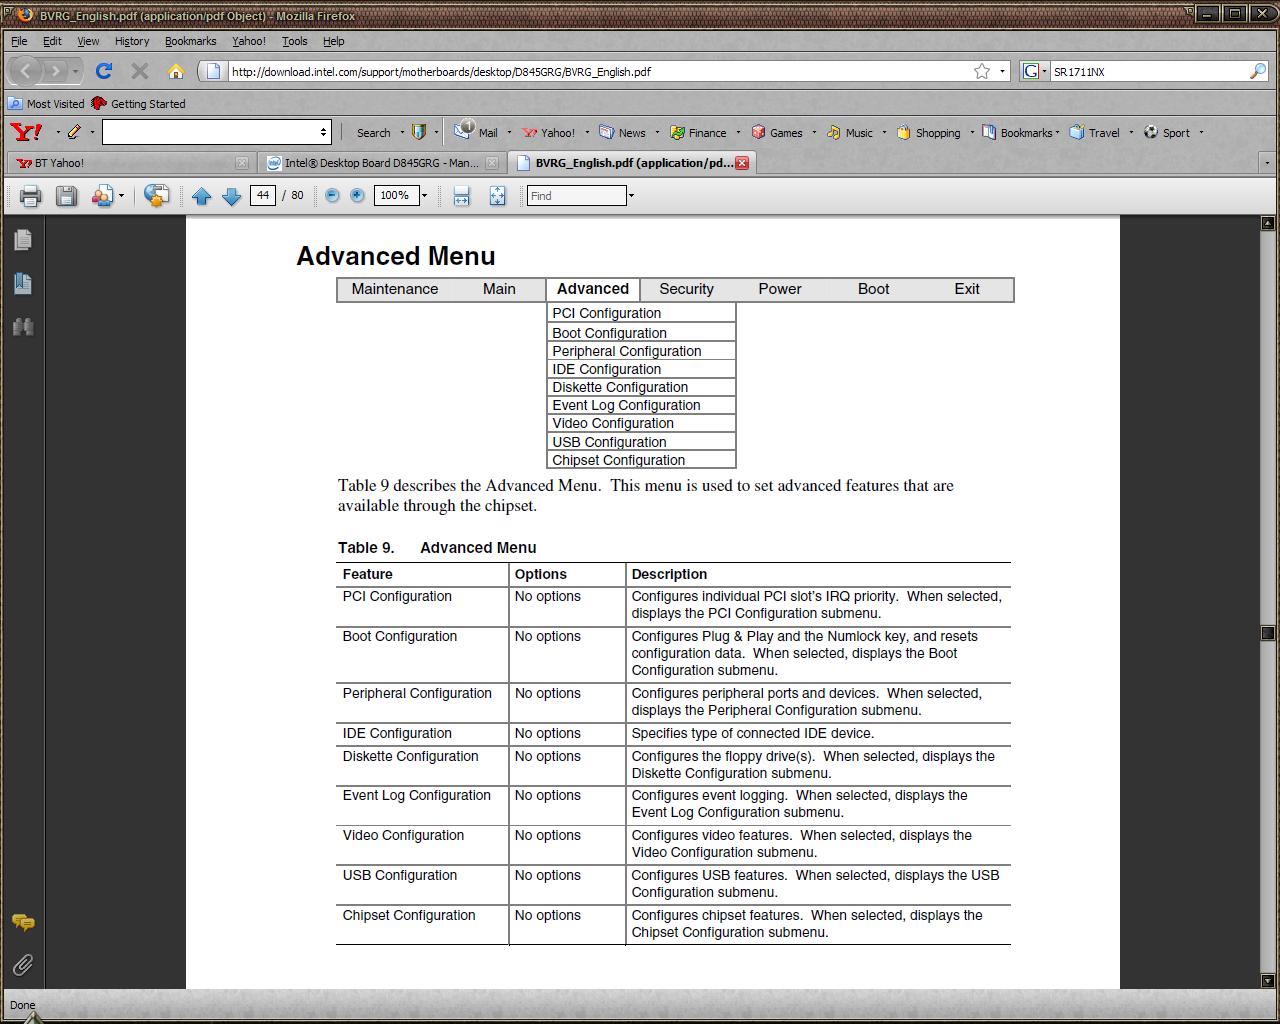Open the Getting Started bookmark
The height and width of the screenshot is (1024, 1280).
[x=138, y=104]
